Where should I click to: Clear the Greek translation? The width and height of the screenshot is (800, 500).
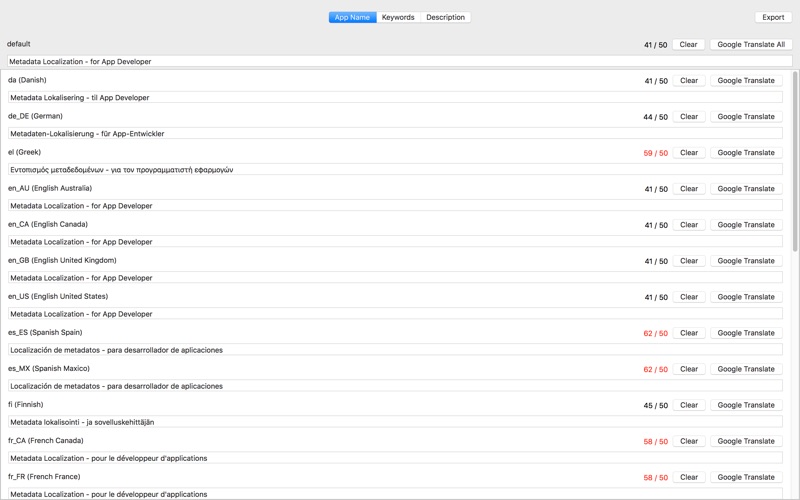(x=688, y=153)
